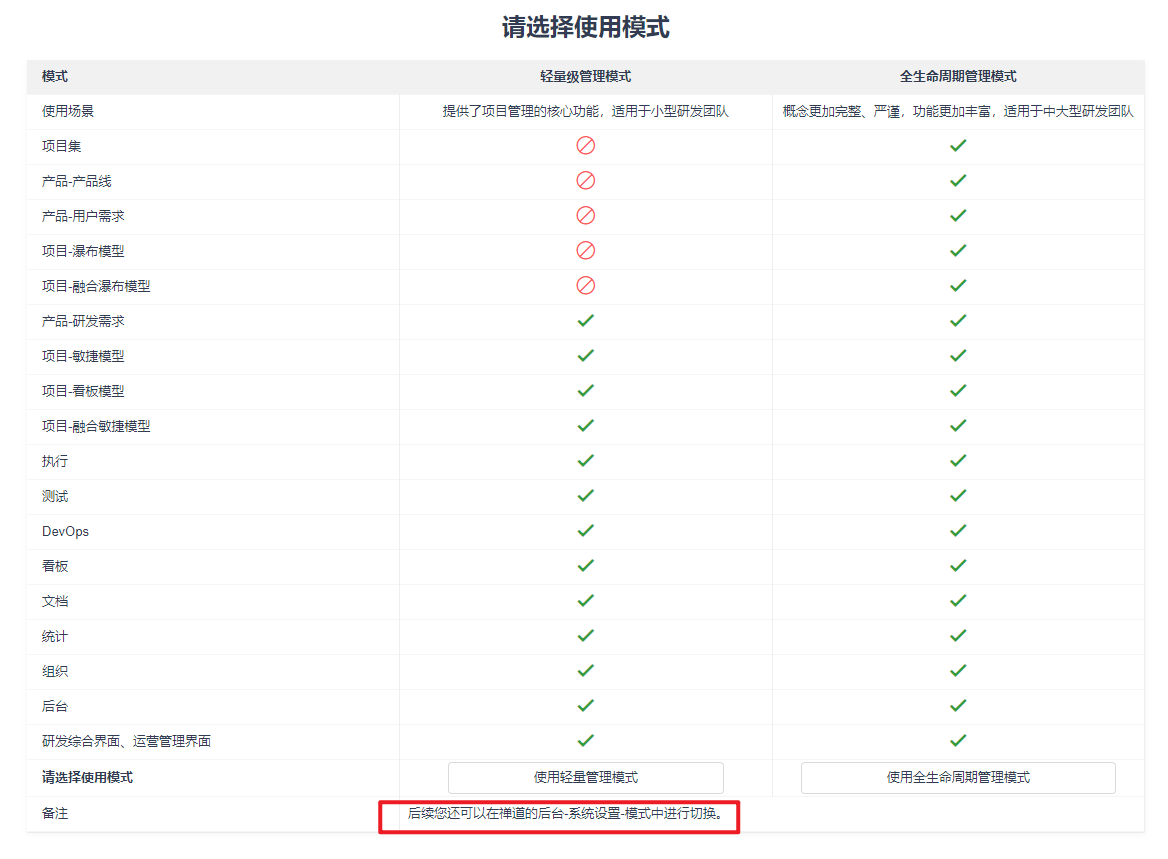Click forbidden icon in 项目-融合瀑布模型 row

[x=585, y=285]
